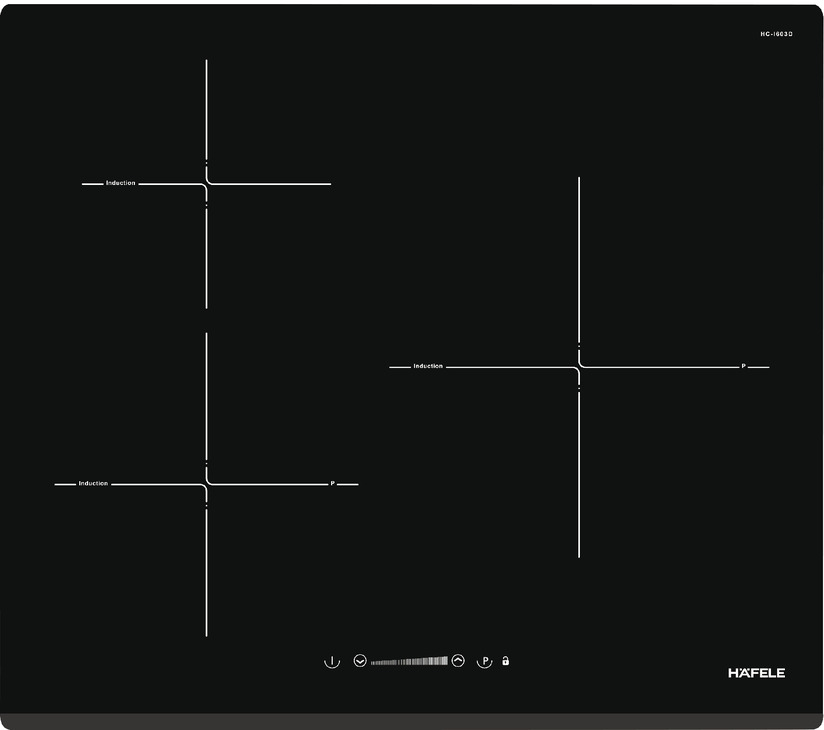Click the Induction label of the right zone
Image resolution: width=824 pixels, height=730 pixels.
428,367
